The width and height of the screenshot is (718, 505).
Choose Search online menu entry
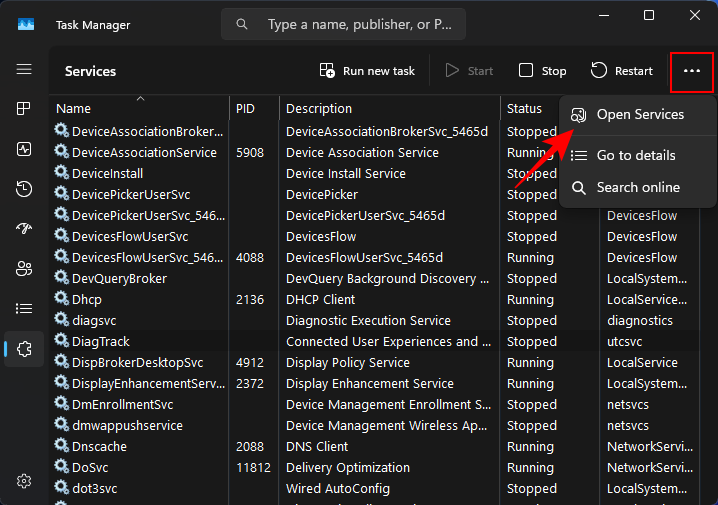pyautogui.click(x=637, y=188)
